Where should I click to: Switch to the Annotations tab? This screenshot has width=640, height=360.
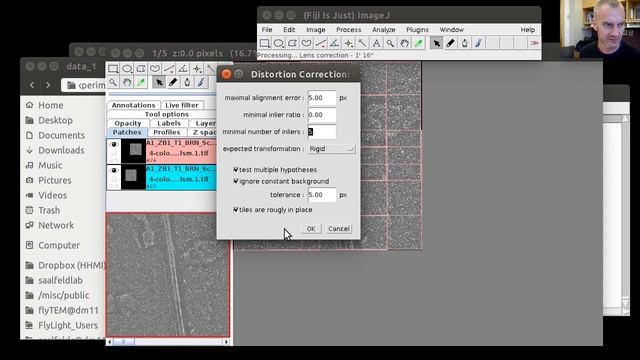coord(133,105)
